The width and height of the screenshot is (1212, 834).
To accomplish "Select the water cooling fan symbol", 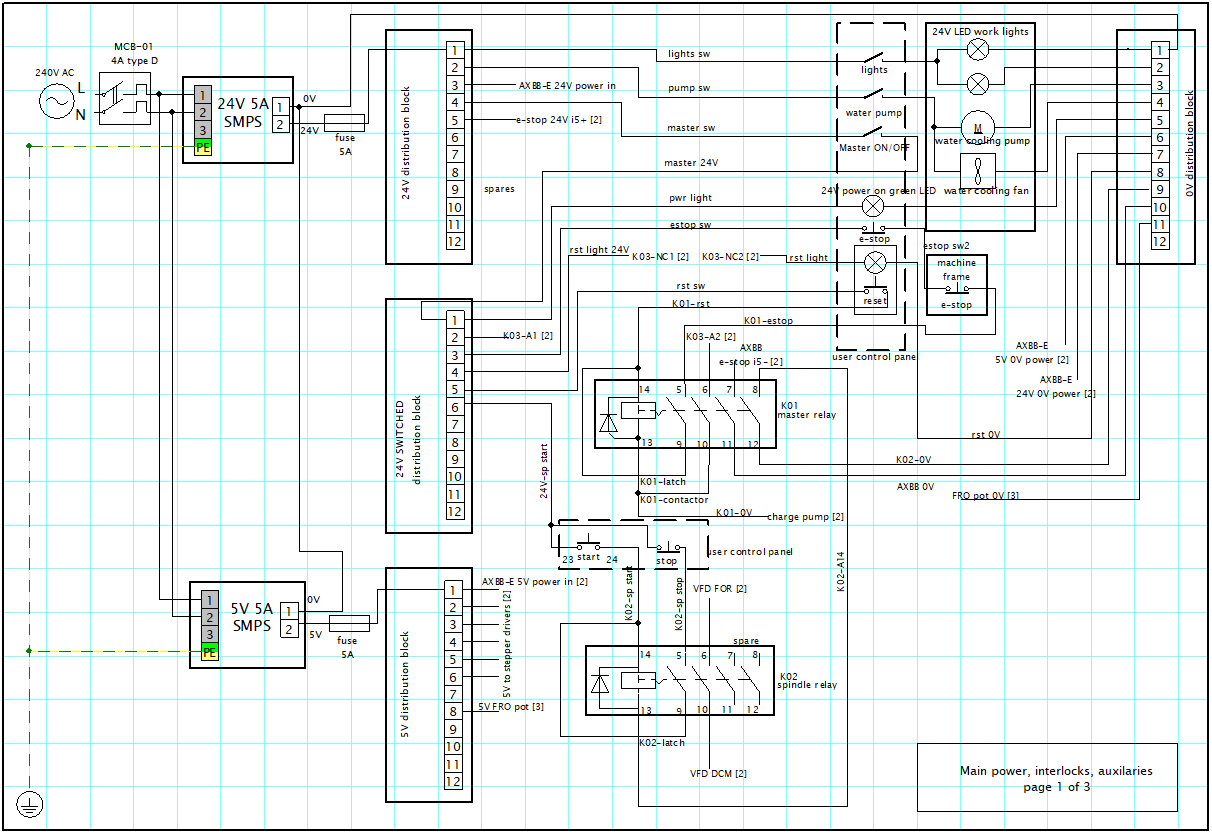I will pos(977,169).
